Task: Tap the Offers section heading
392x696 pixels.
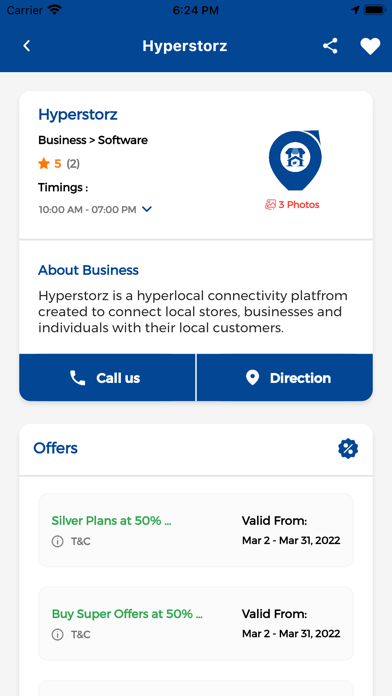Action: click(x=55, y=448)
